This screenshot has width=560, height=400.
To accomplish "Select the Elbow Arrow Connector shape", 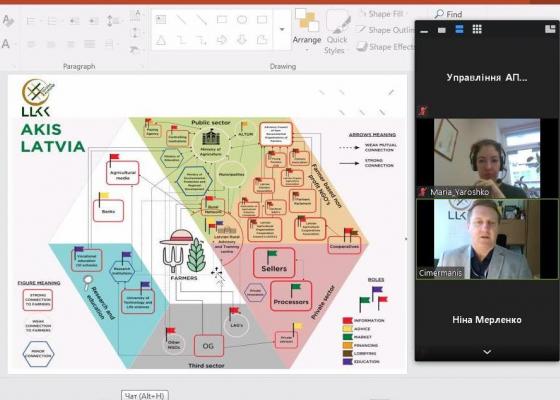I will (x=201, y=40).
